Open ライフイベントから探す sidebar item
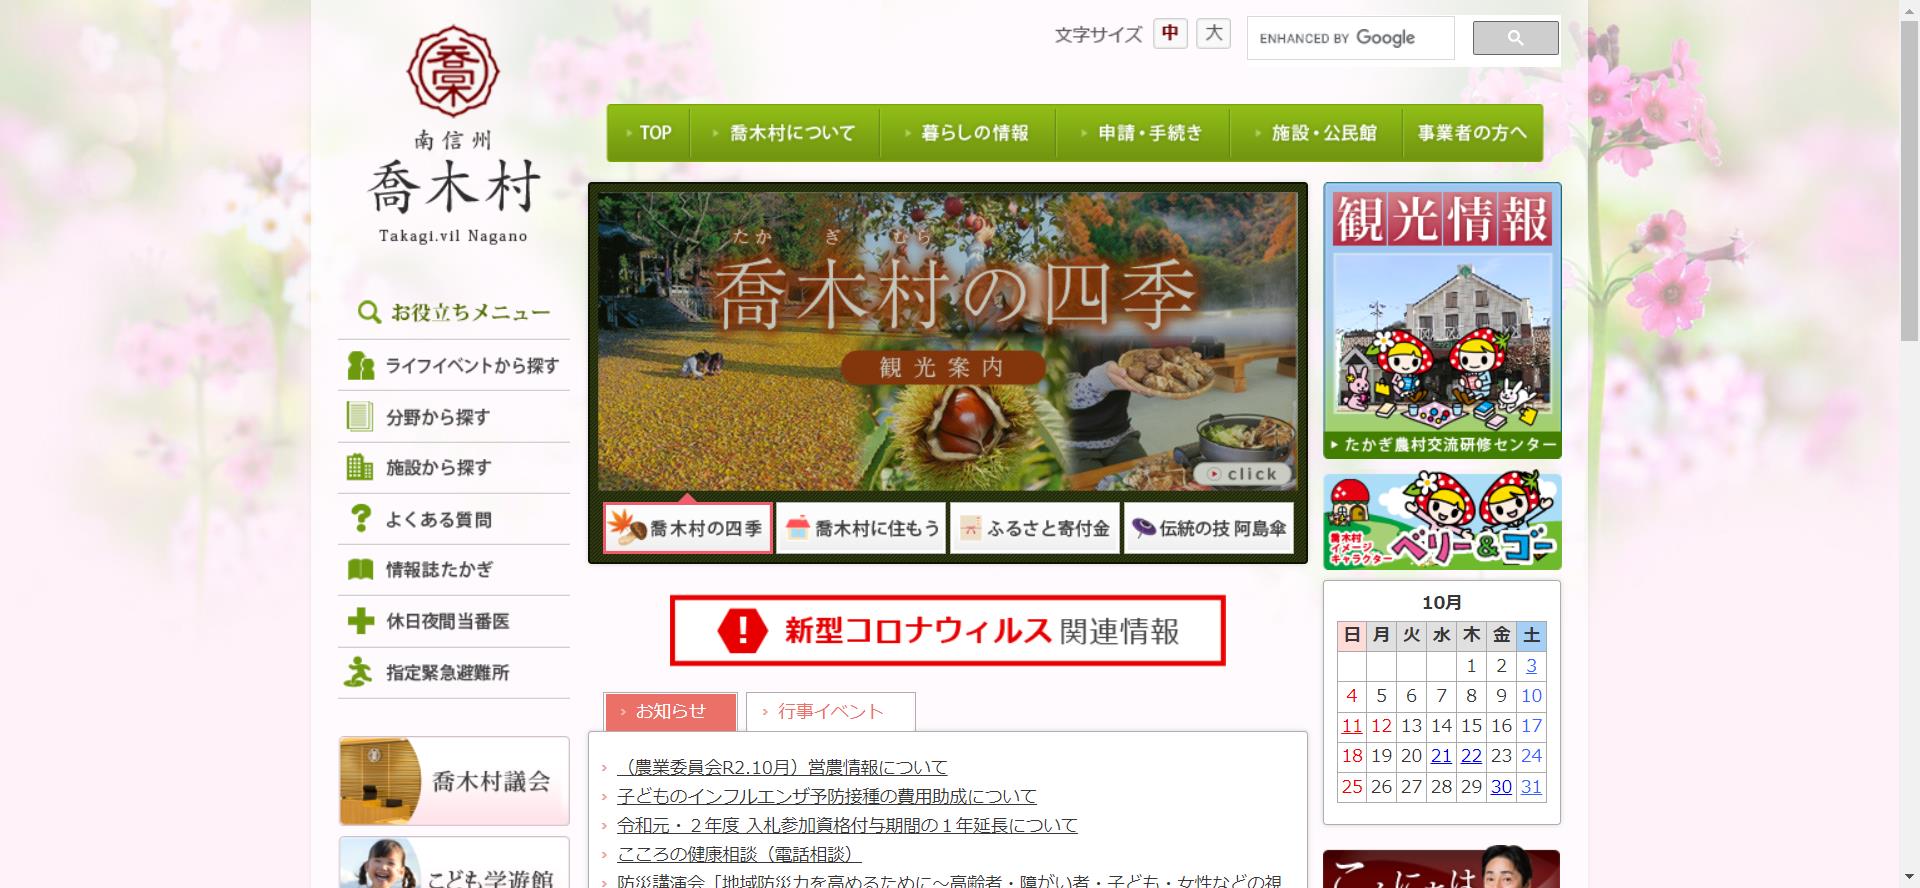Image resolution: width=1920 pixels, height=888 pixels. [454, 366]
